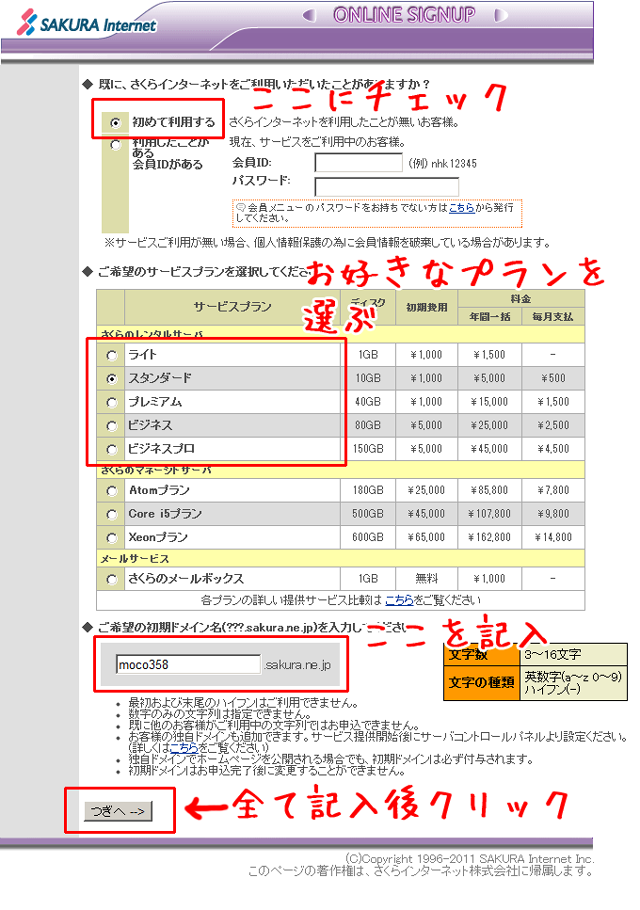Click the ¥15,000 annual price cell

coord(490,402)
